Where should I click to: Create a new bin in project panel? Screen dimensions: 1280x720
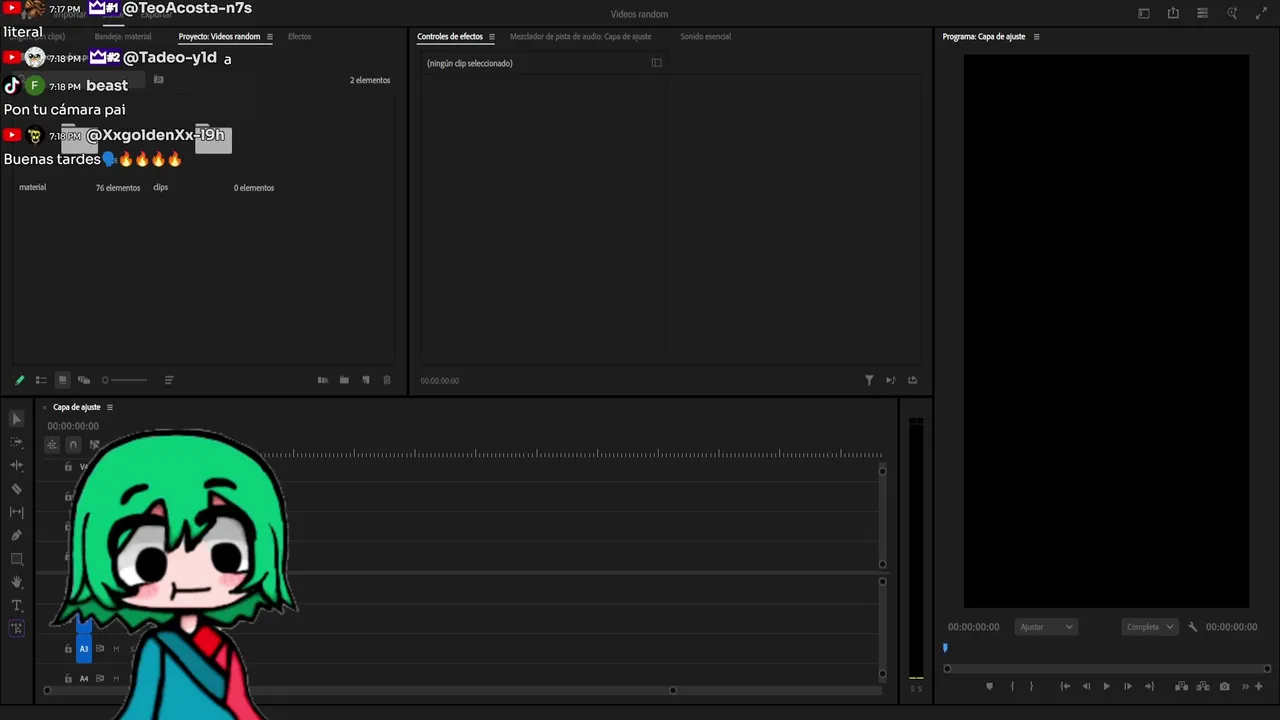tap(344, 380)
